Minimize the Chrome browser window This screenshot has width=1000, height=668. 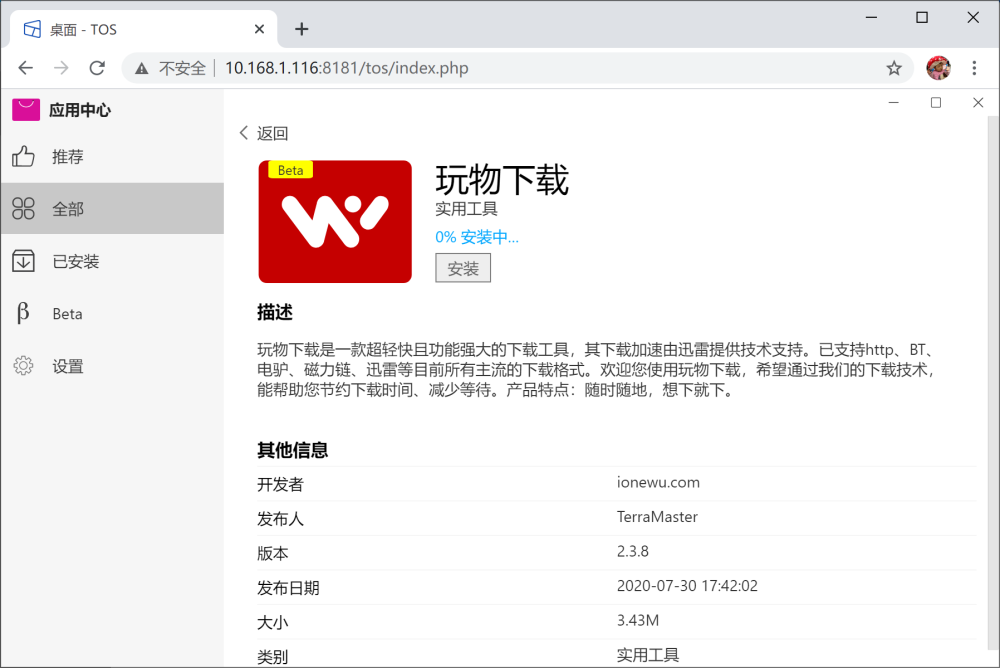(871, 17)
